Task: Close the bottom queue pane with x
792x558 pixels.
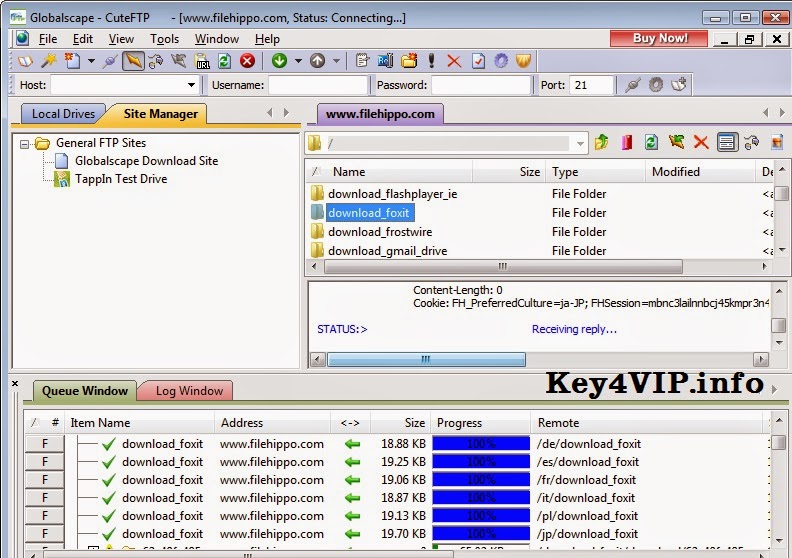Action: coord(15,384)
